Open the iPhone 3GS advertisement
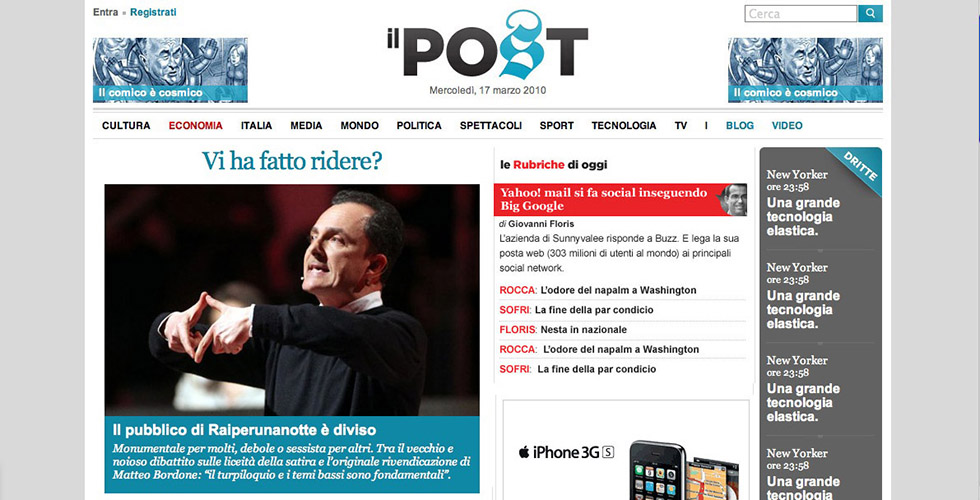 (x=626, y=450)
